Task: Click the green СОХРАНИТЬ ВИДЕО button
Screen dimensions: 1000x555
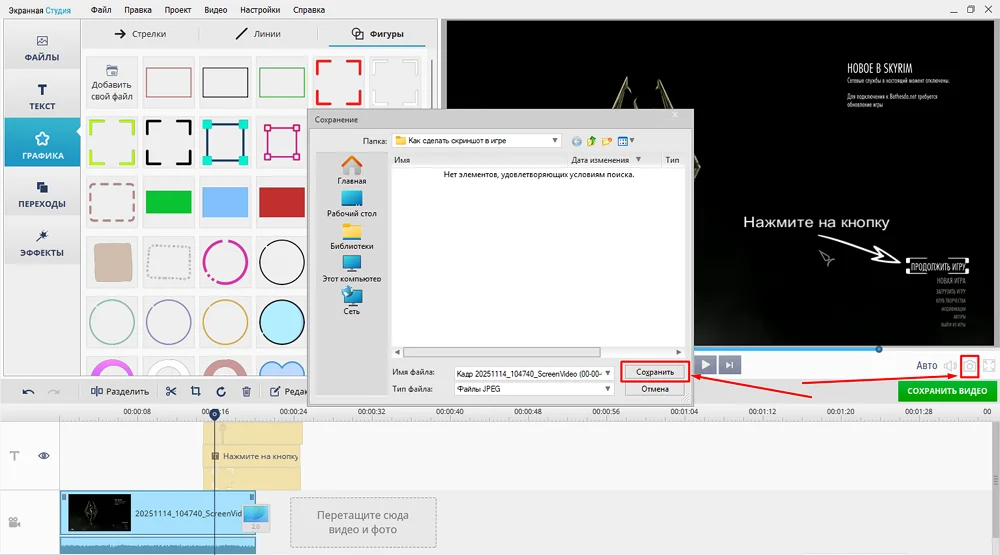Action: coord(947,391)
